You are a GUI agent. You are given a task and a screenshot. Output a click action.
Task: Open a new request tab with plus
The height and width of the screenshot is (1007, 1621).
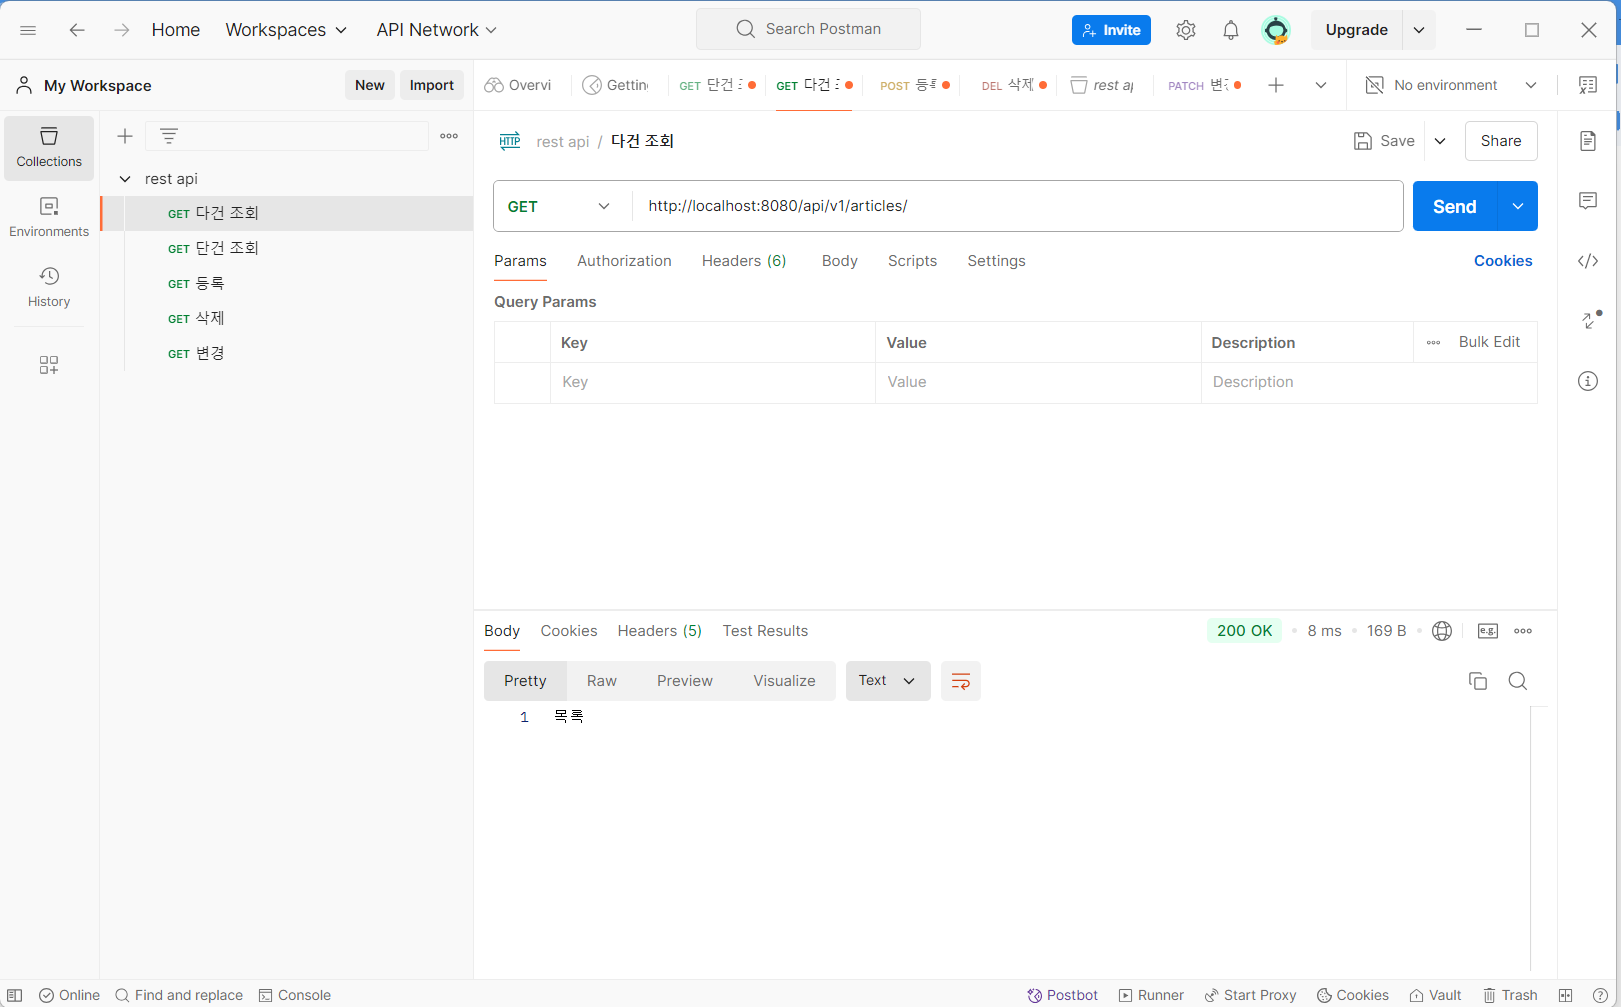pyautogui.click(x=1276, y=85)
